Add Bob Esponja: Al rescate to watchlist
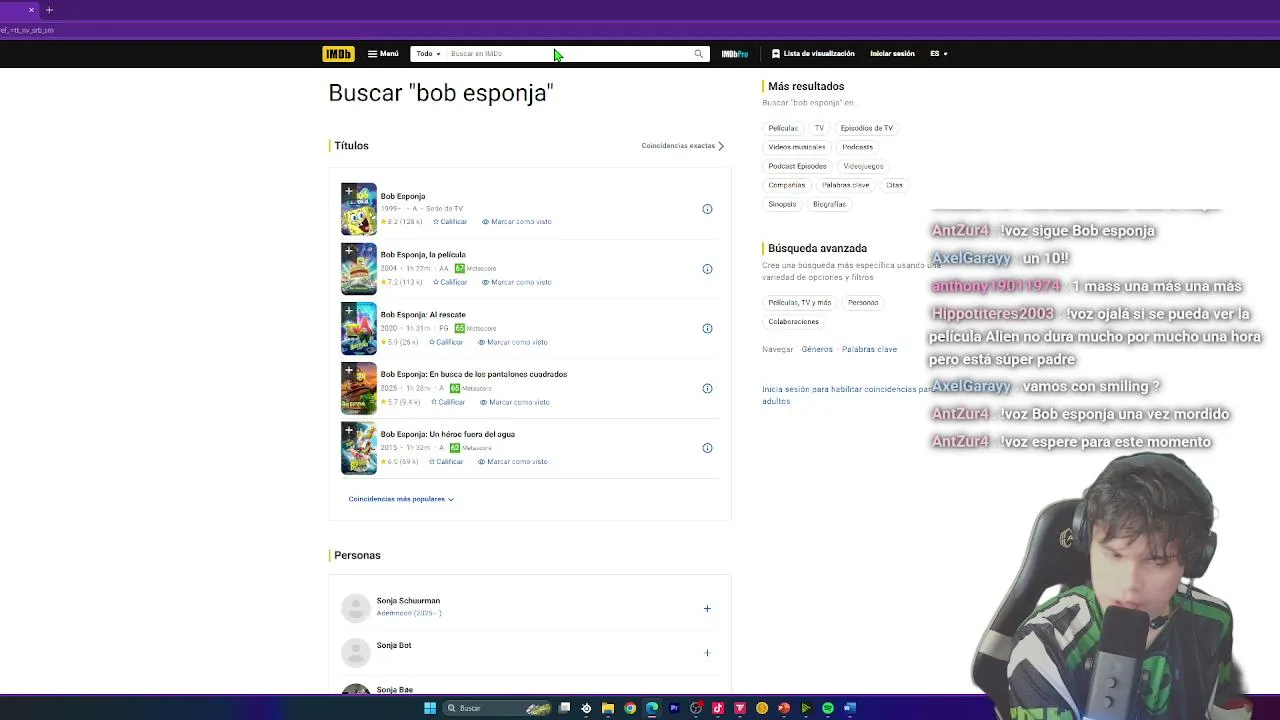Image resolution: width=1280 pixels, height=720 pixels. tap(349, 310)
